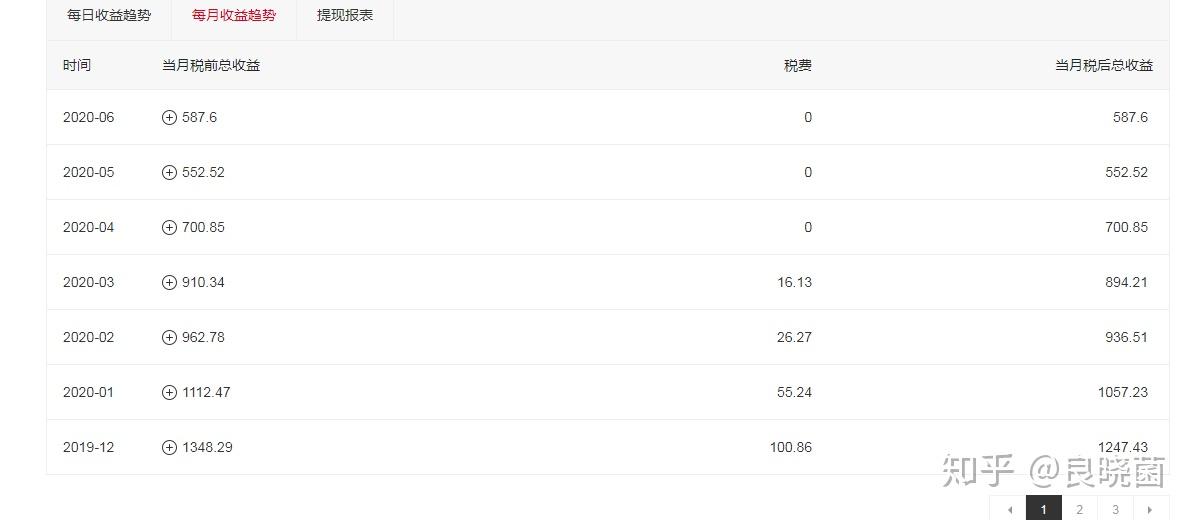
Task: Click plus icon beside 1112.47
Action: click(169, 392)
